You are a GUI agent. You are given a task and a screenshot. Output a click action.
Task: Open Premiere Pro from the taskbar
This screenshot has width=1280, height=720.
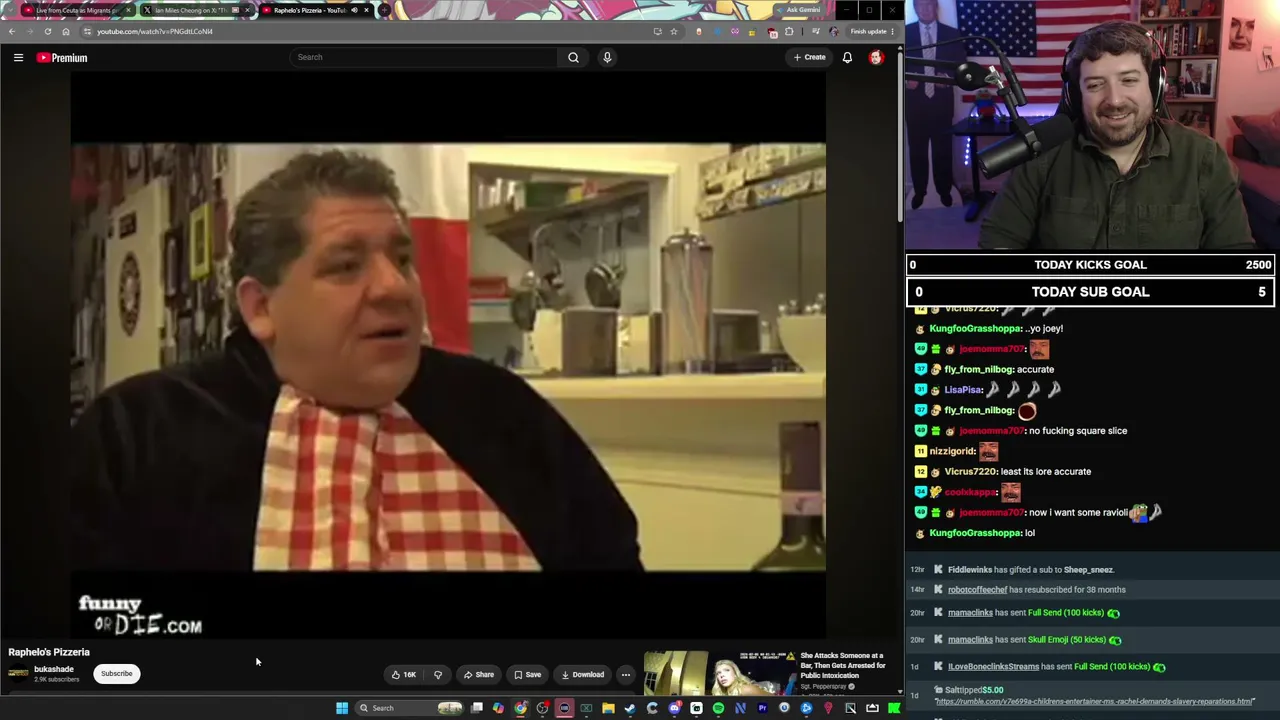(x=762, y=708)
